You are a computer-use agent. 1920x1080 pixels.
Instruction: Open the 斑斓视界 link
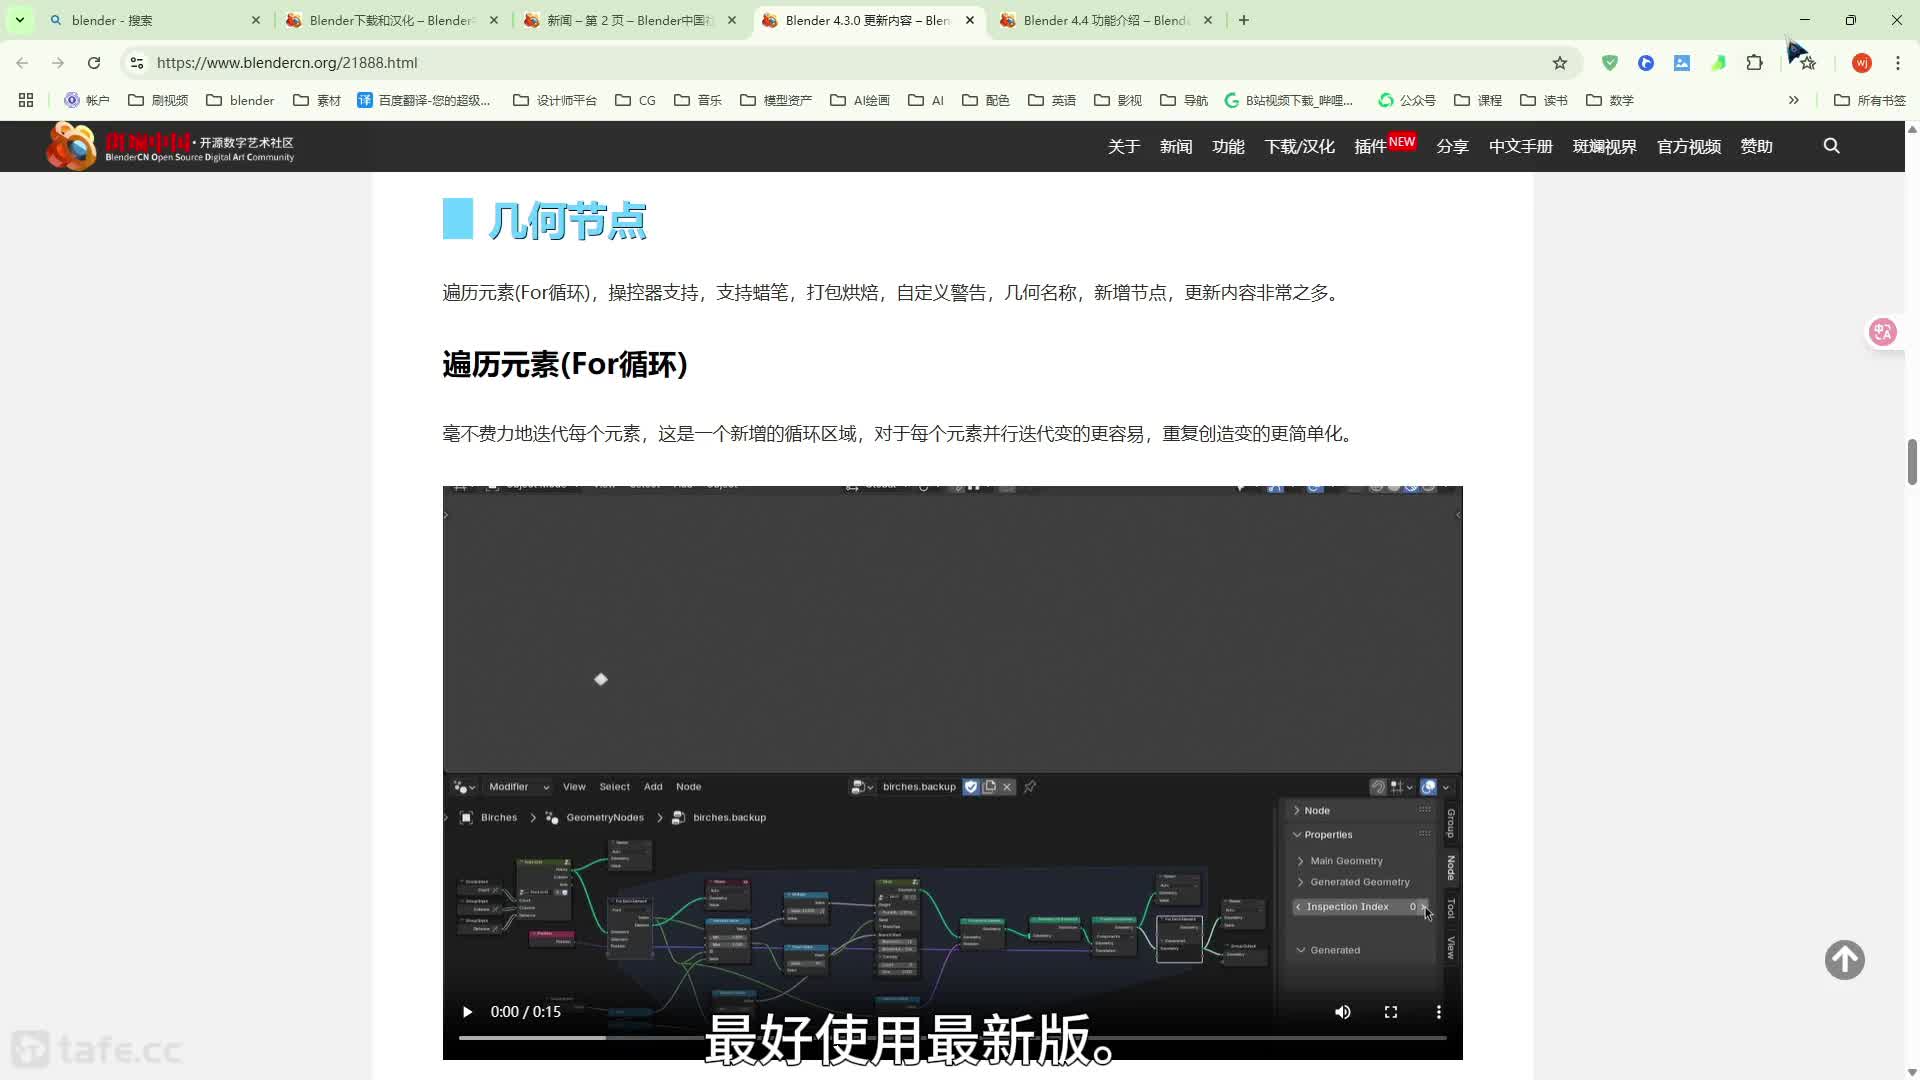1604,146
